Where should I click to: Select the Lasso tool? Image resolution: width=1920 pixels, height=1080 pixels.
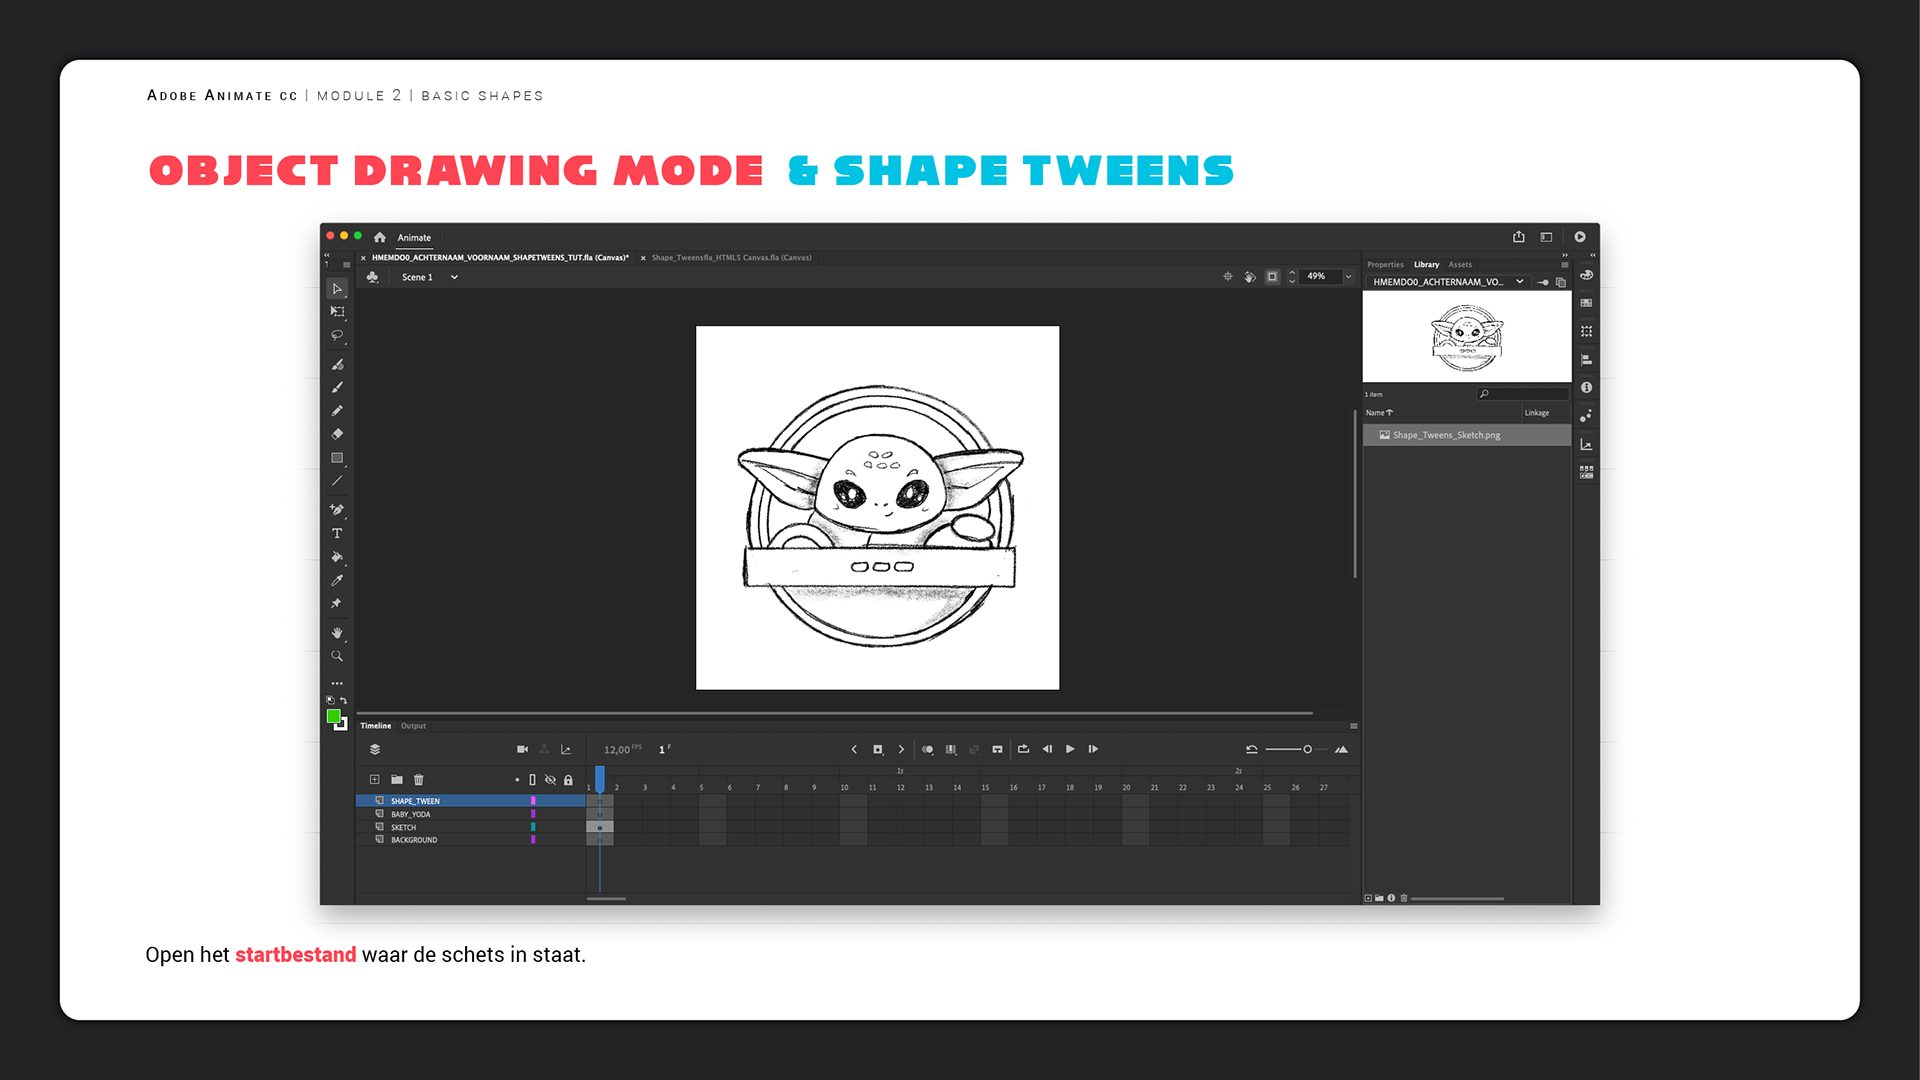pos(337,336)
